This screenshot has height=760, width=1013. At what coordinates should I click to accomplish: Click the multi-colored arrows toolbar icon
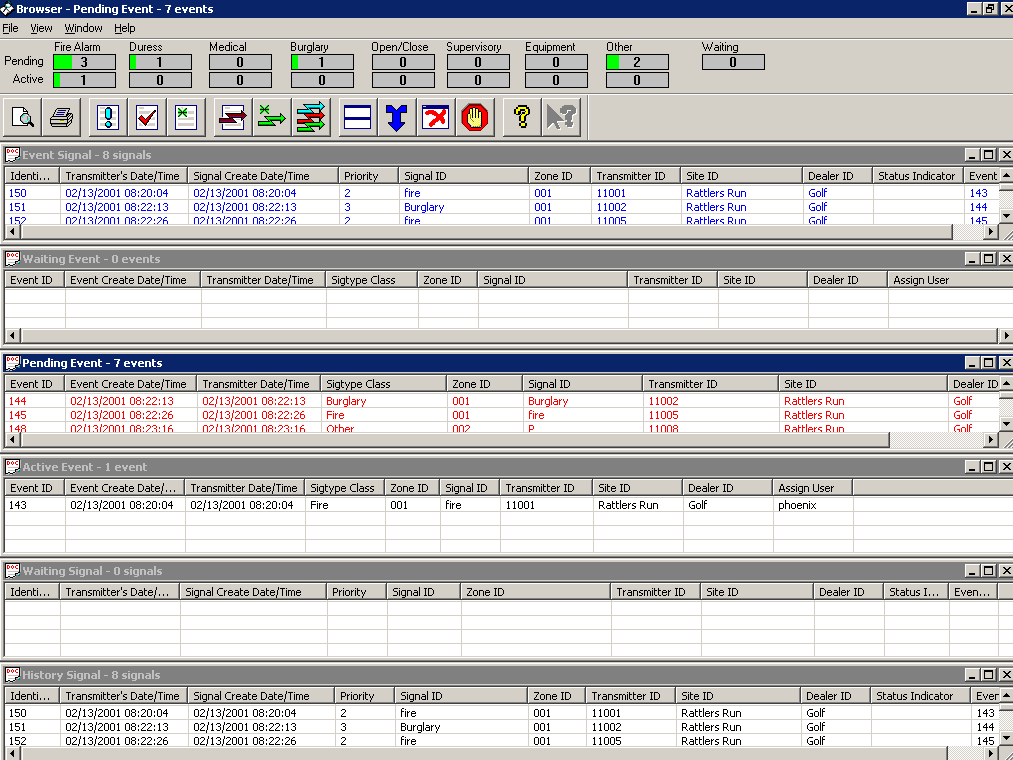(x=311, y=118)
